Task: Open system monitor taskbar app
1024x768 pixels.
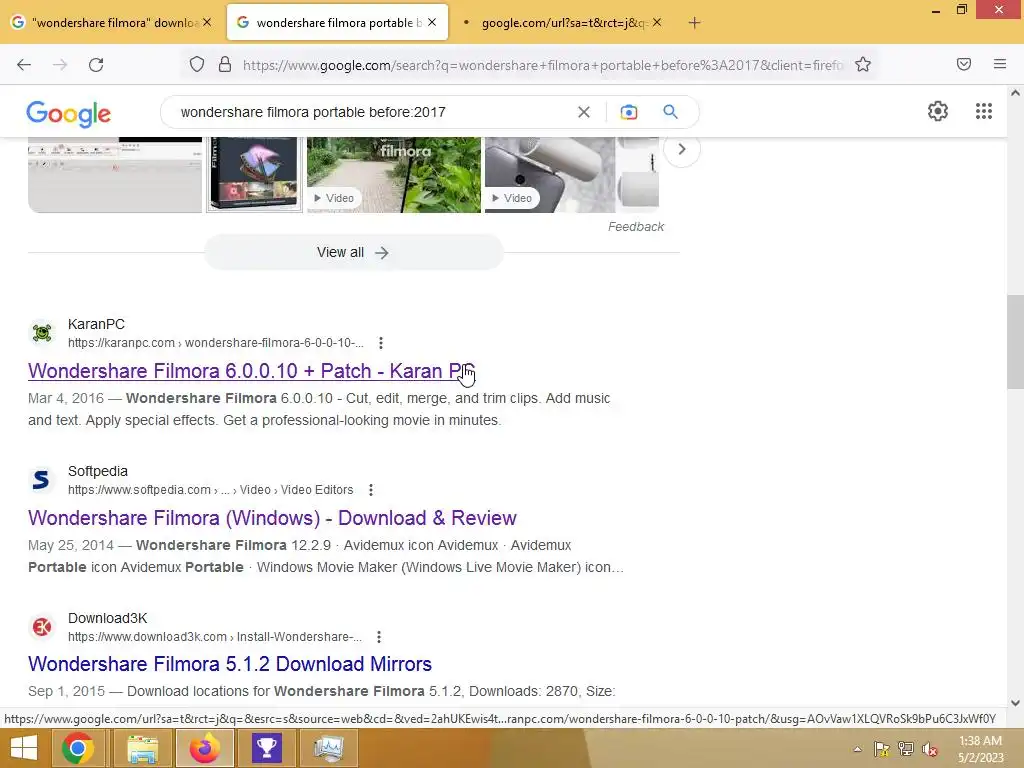Action: [328, 748]
